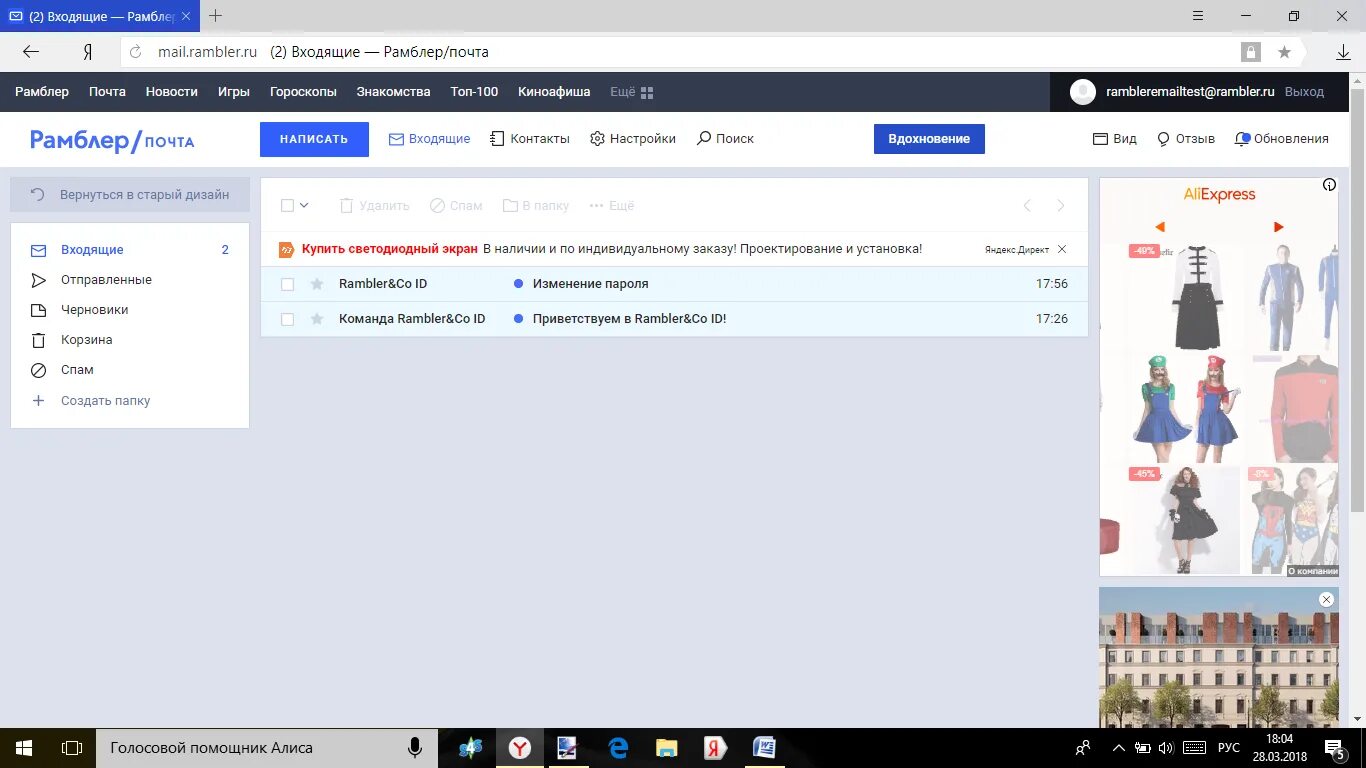Open Входящие in top navigation

click(429, 139)
